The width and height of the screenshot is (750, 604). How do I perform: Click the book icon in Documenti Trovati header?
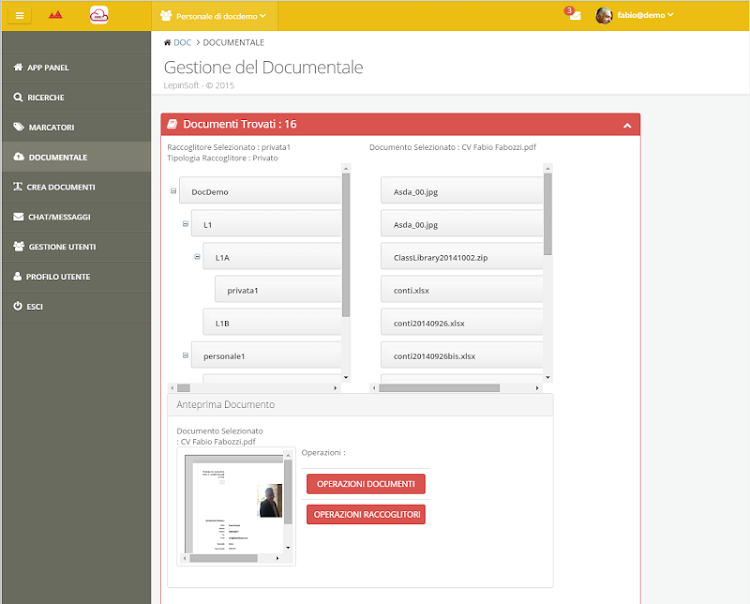(x=172, y=125)
